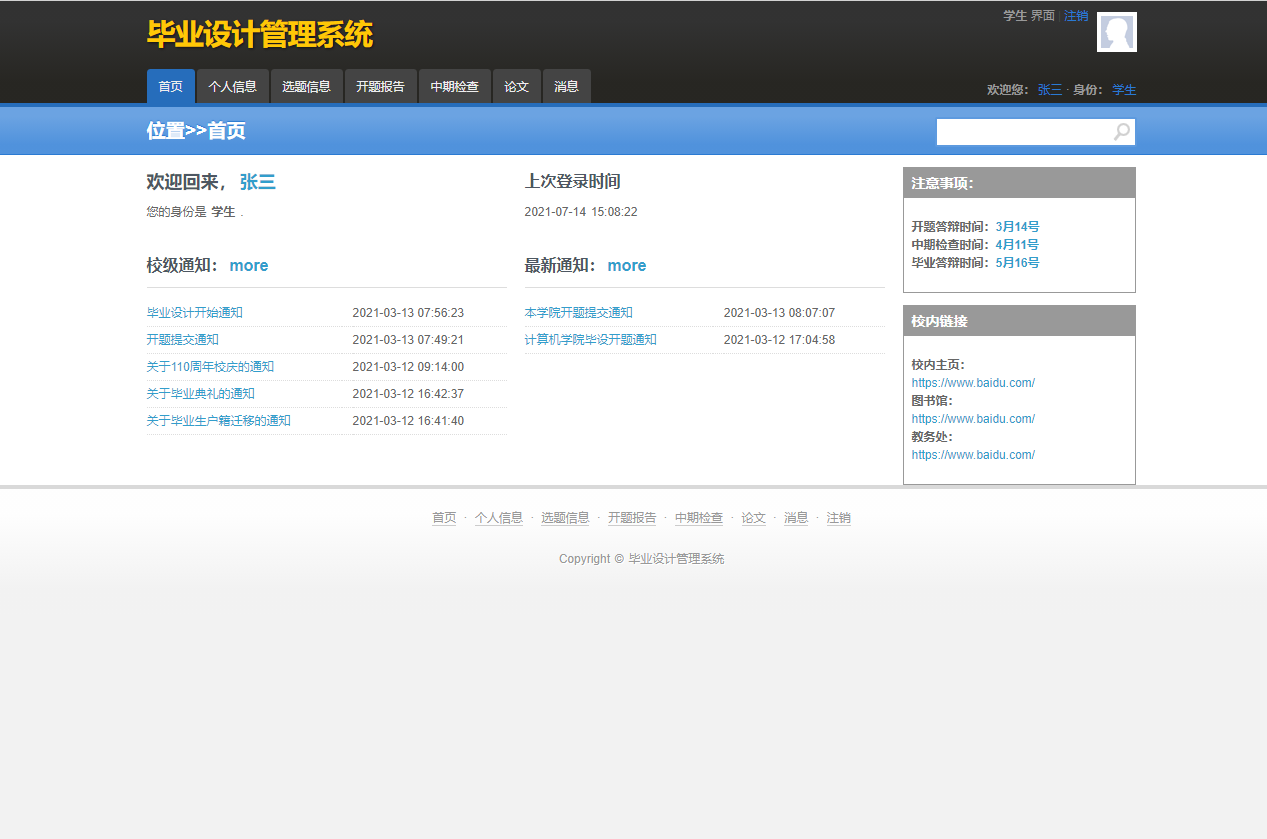Open the 选题信息 tab
The width and height of the screenshot is (1267, 839).
pos(306,86)
